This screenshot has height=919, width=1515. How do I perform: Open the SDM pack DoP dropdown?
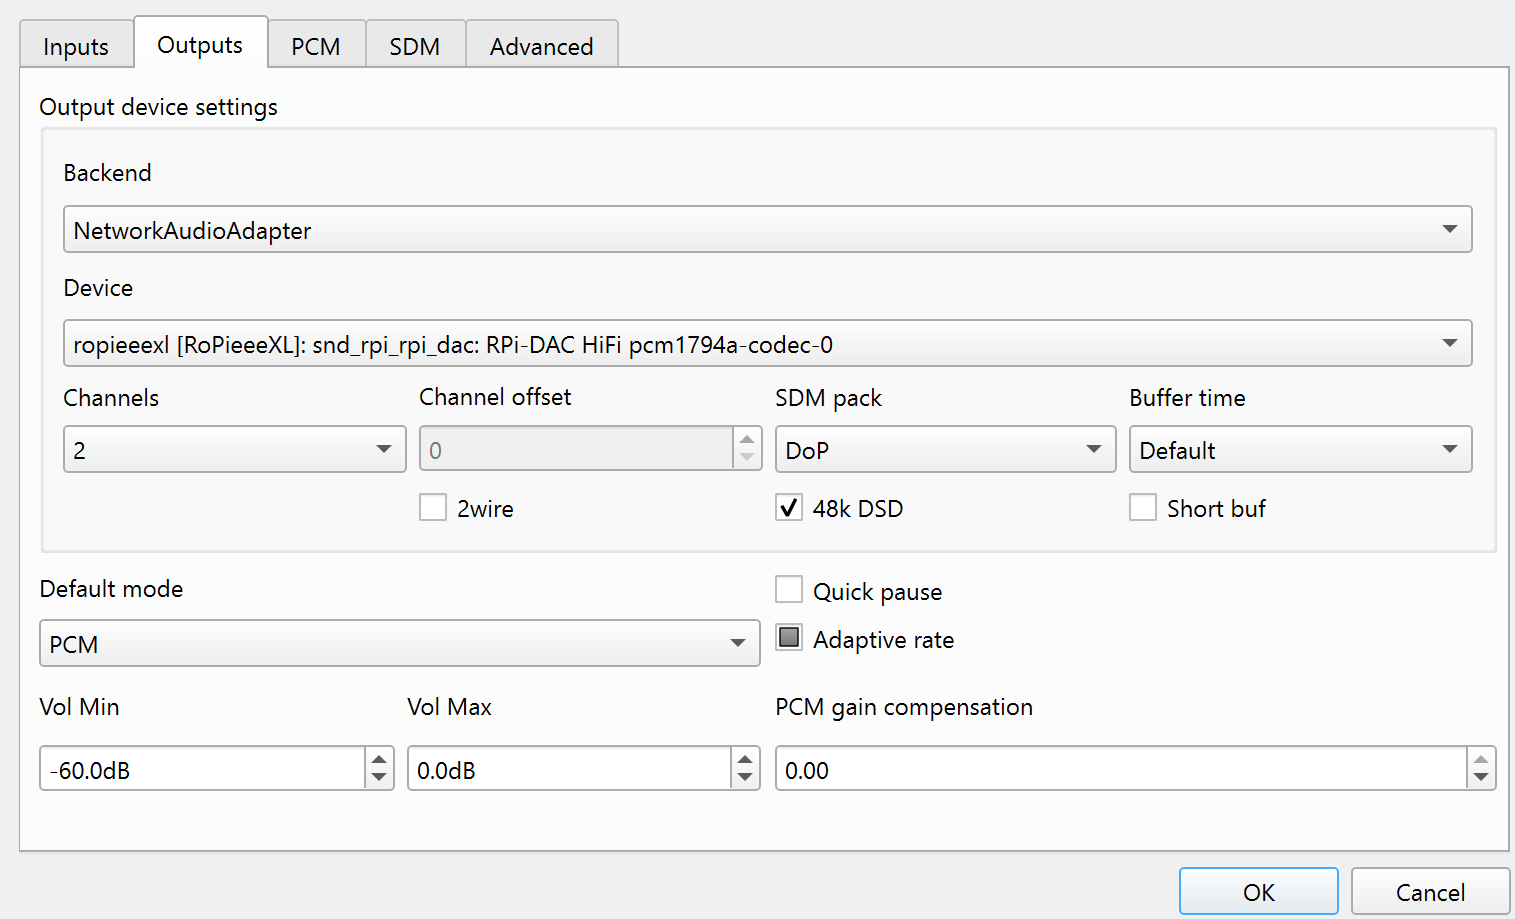point(1094,450)
